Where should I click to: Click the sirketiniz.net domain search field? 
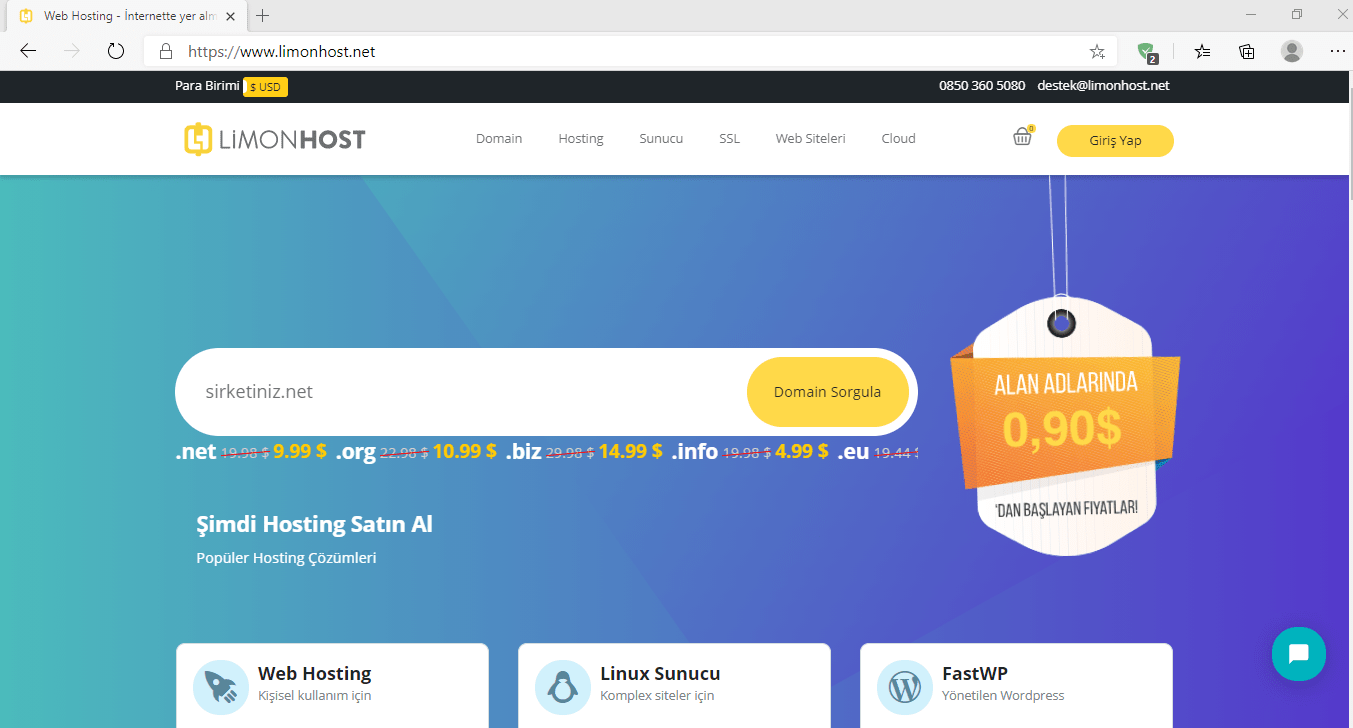(x=460, y=392)
